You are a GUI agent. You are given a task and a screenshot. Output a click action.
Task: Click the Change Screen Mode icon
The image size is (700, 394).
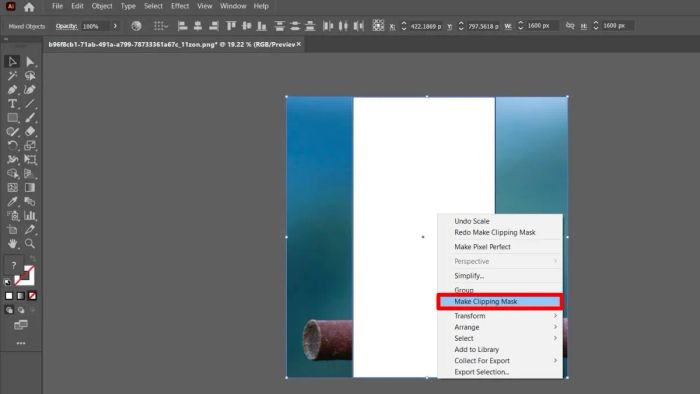click(21, 324)
